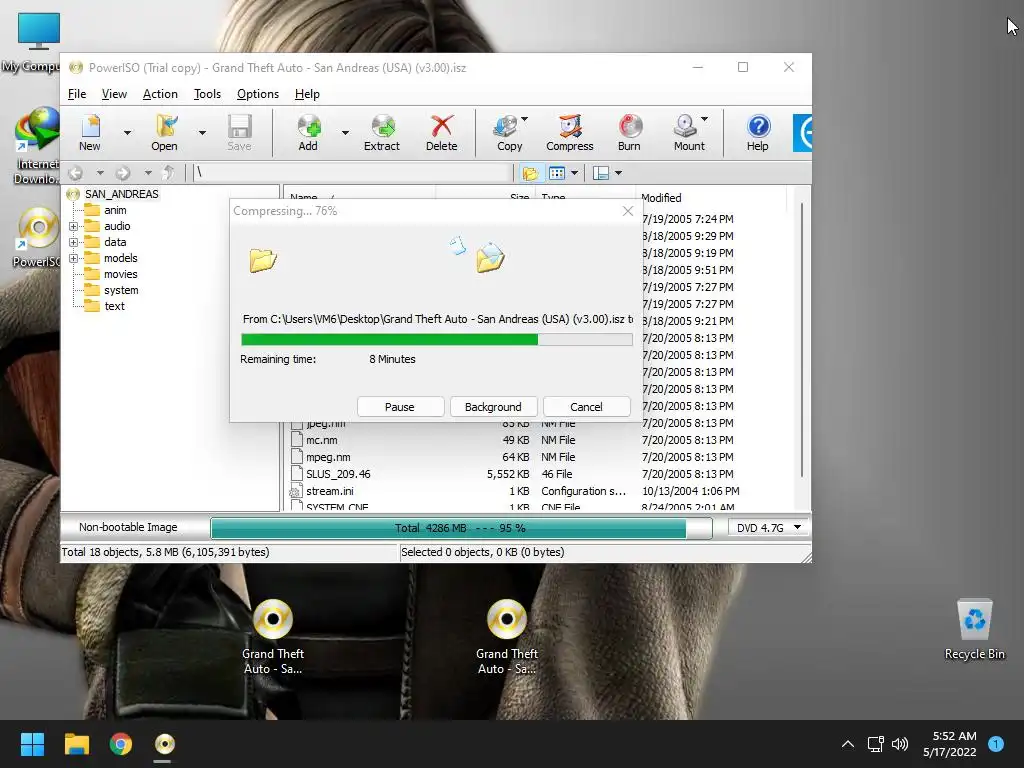Click PowerISO taskbar icon
Screen dimensions: 1024x768
[x=165, y=744]
